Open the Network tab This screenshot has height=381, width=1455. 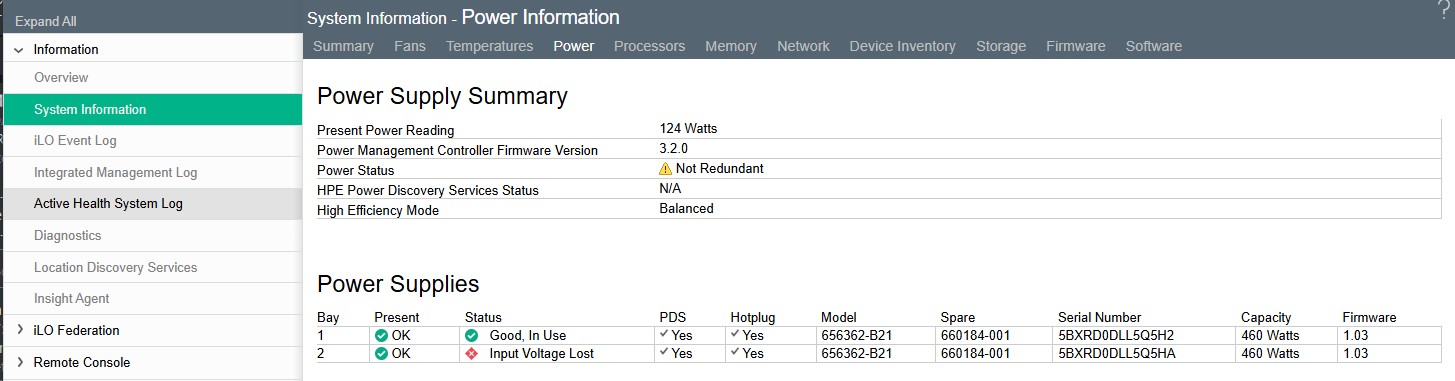(803, 46)
